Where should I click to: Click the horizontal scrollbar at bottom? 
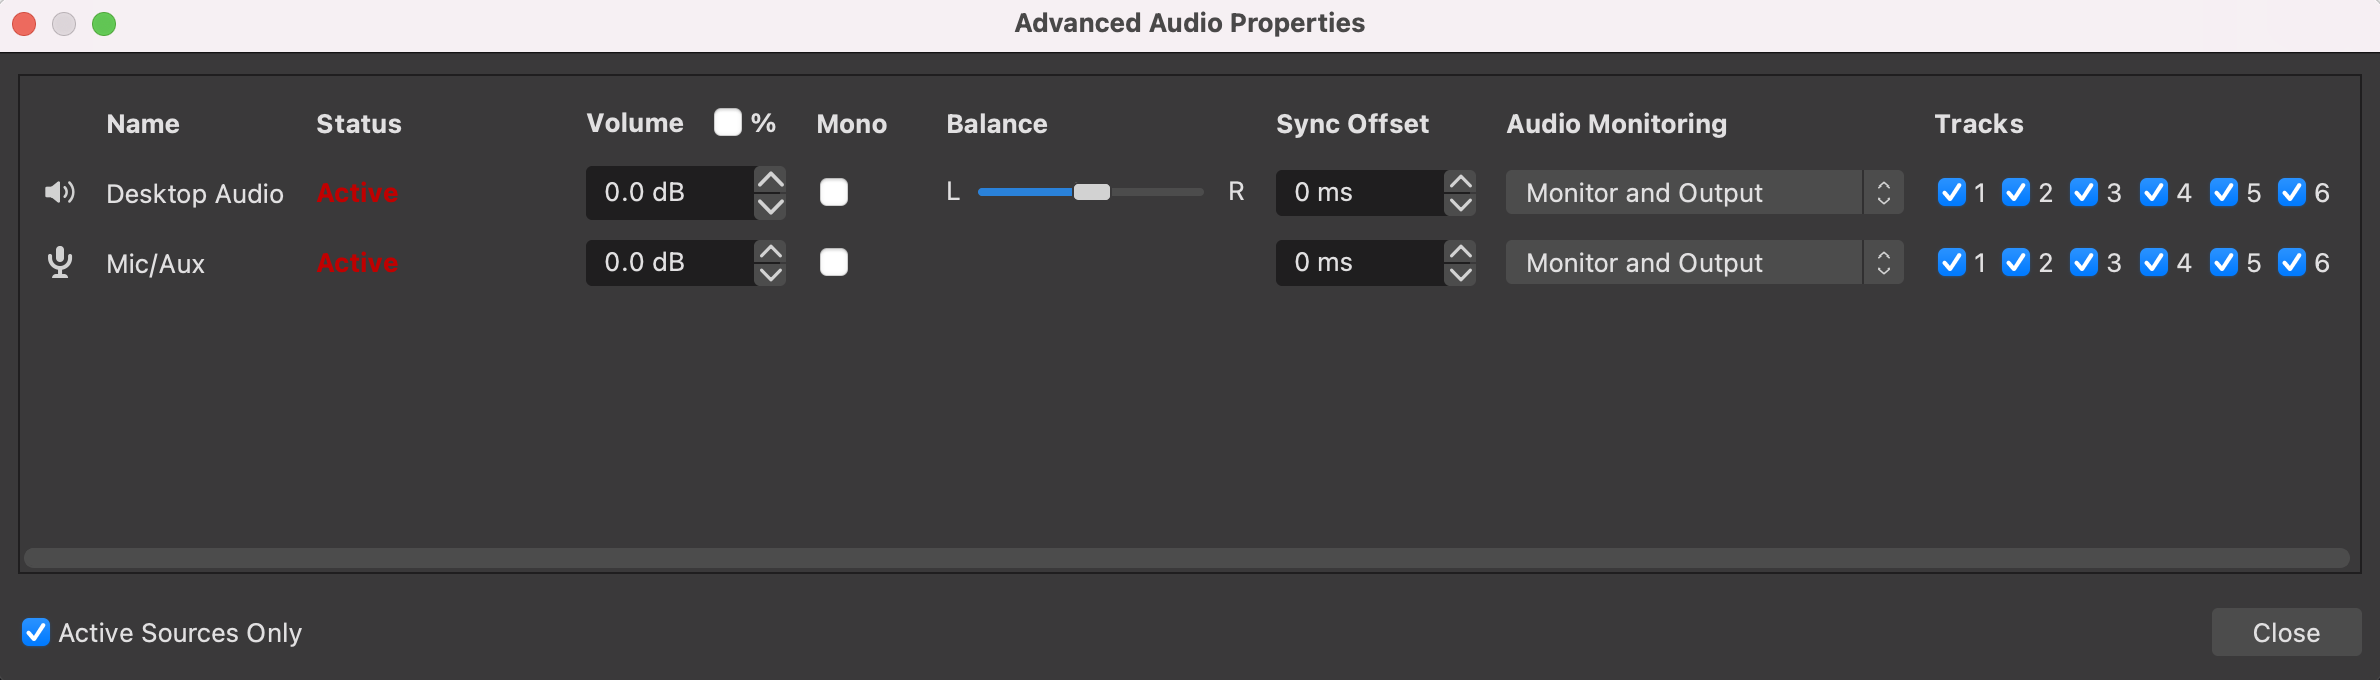click(x=1186, y=558)
